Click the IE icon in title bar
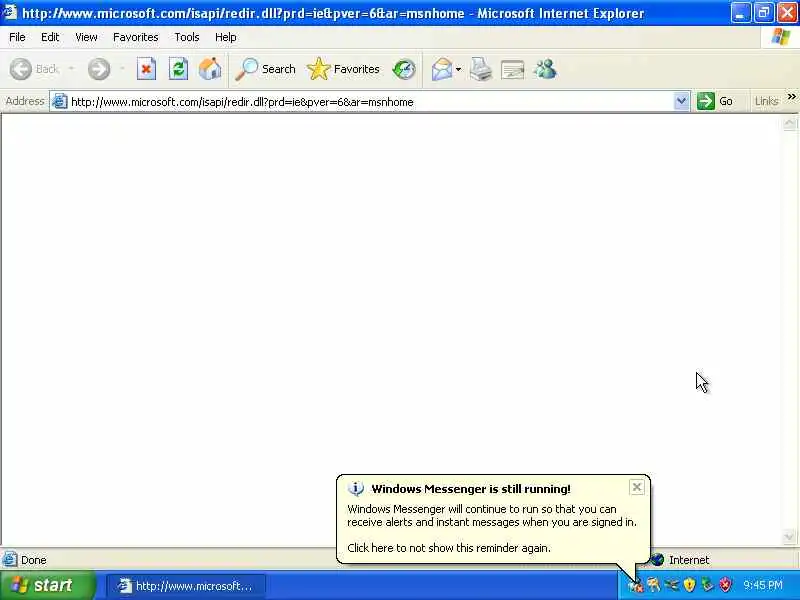The image size is (800, 600). (10, 12)
